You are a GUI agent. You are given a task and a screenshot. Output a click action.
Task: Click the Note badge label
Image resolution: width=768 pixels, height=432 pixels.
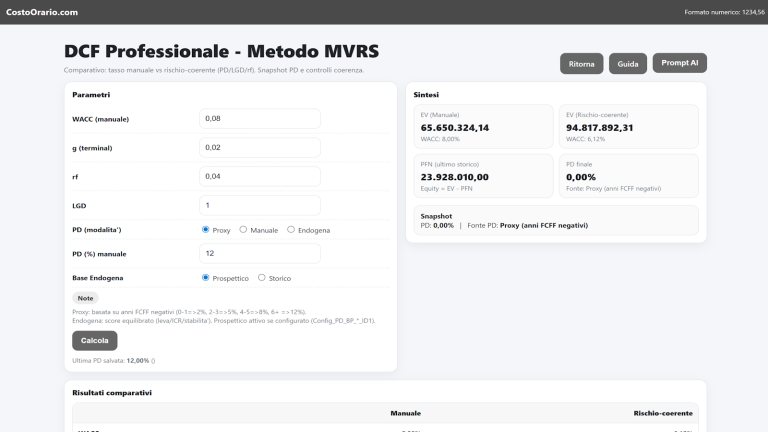pyautogui.click(x=85, y=298)
